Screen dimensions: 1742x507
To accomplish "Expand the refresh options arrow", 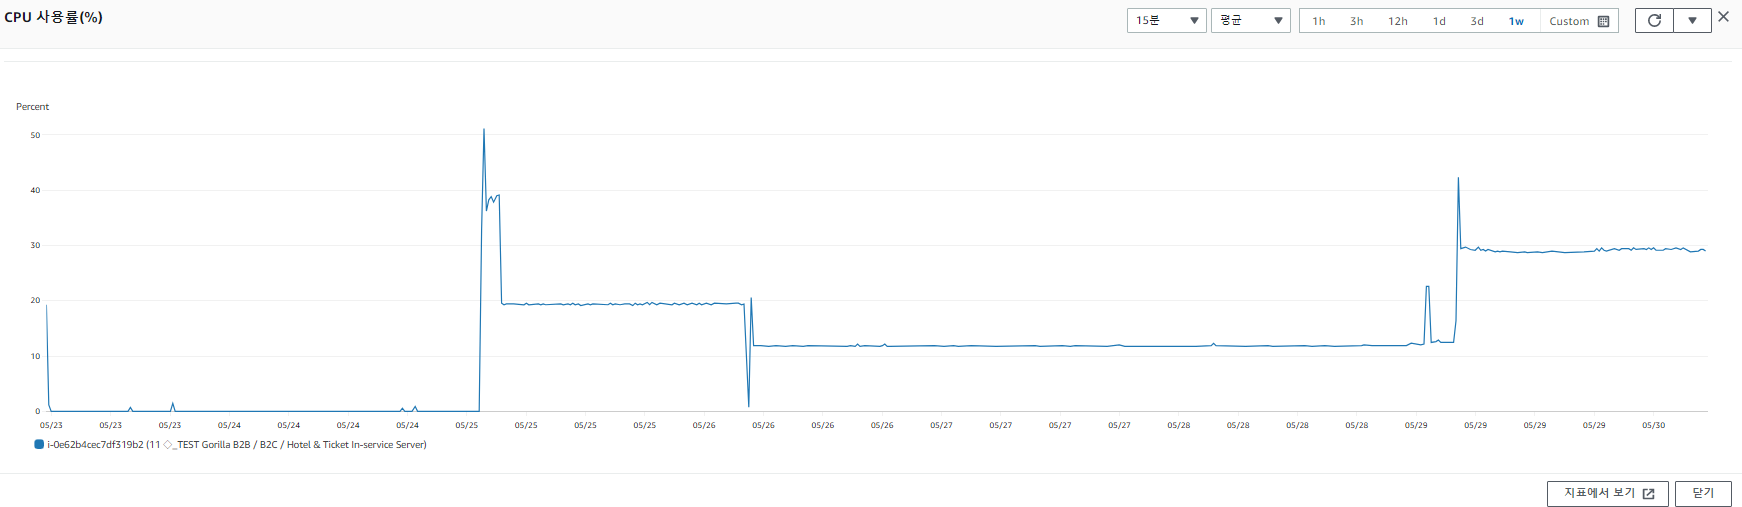I will point(1692,20).
